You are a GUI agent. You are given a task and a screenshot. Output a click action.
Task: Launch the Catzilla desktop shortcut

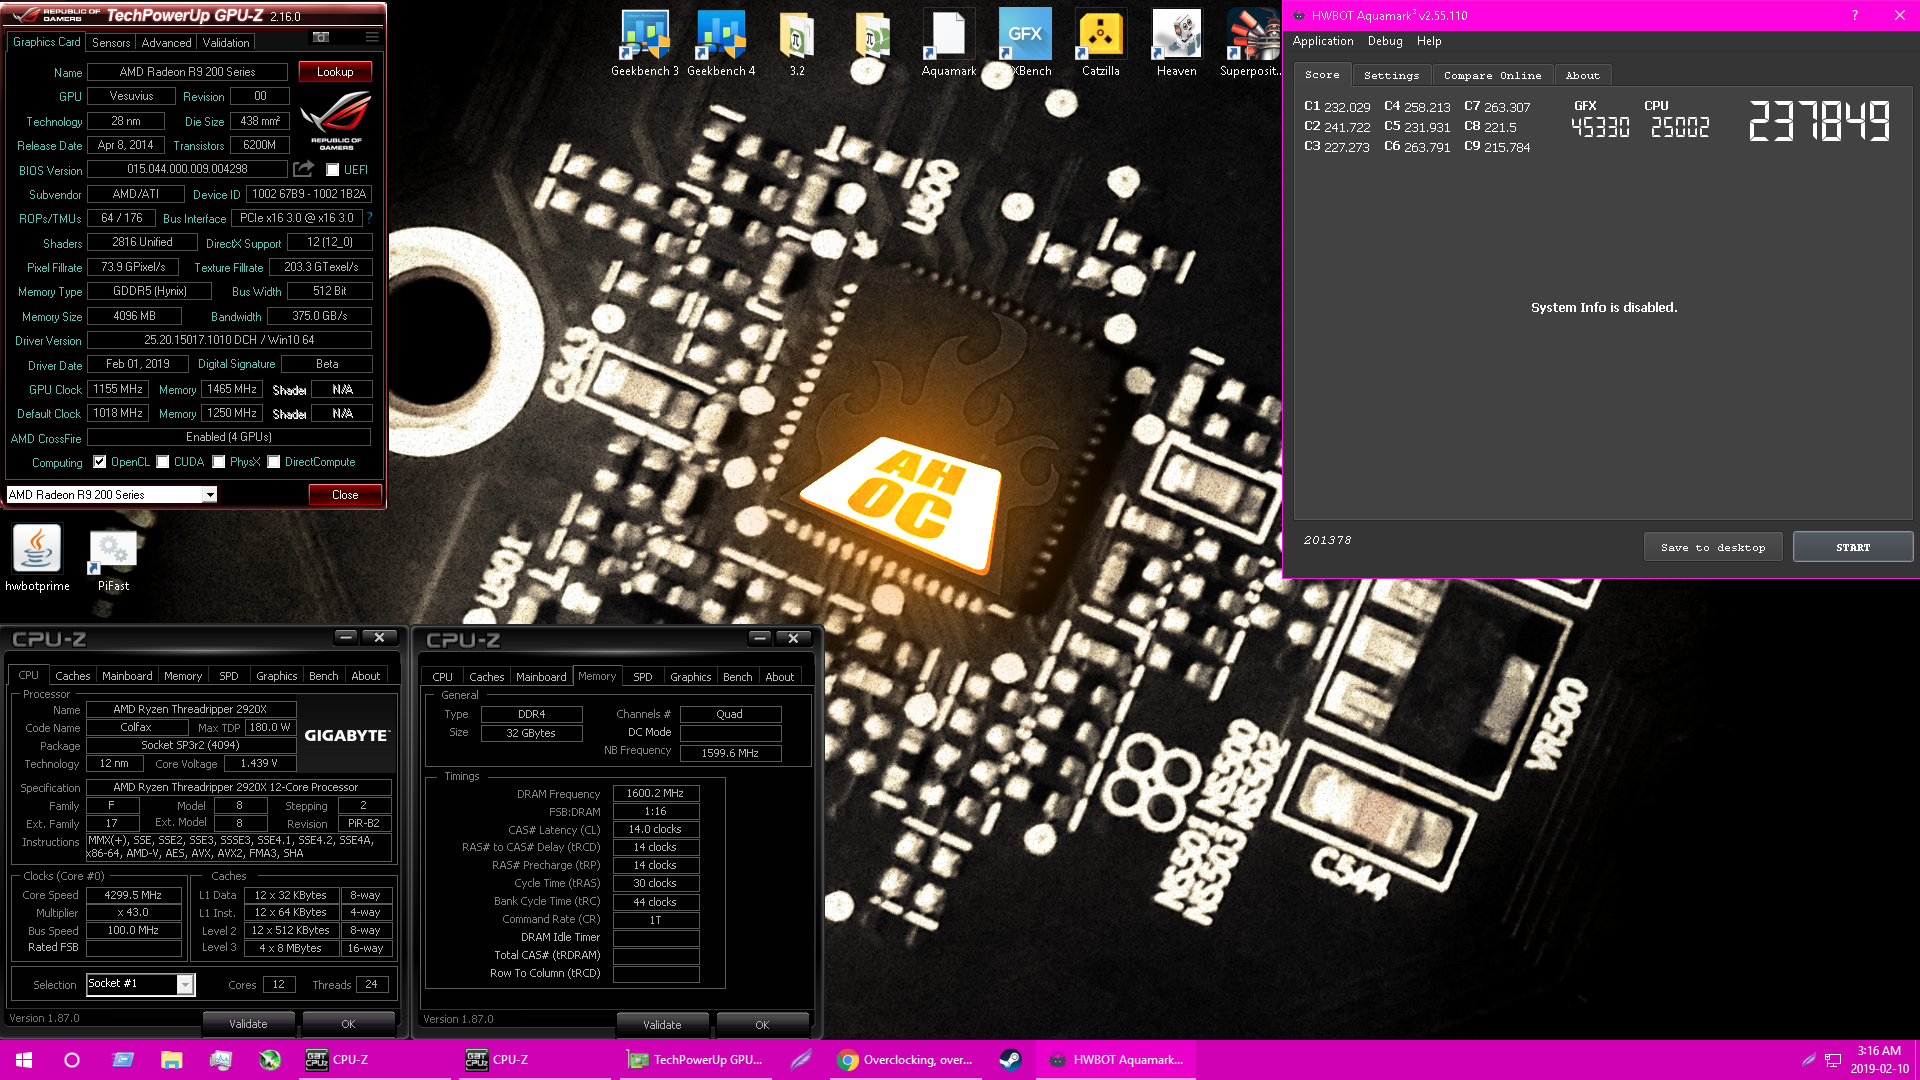click(x=1101, y=43)
